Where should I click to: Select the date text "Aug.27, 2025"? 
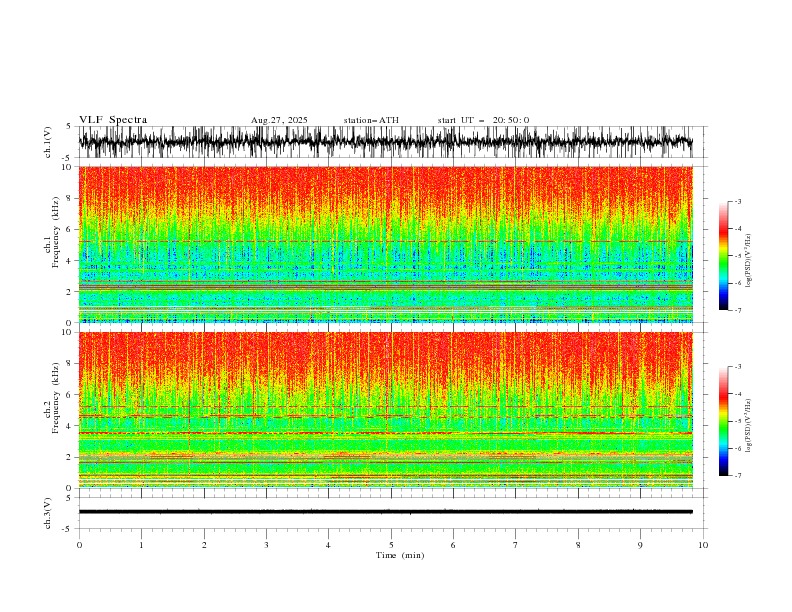(x=279, y=120)
